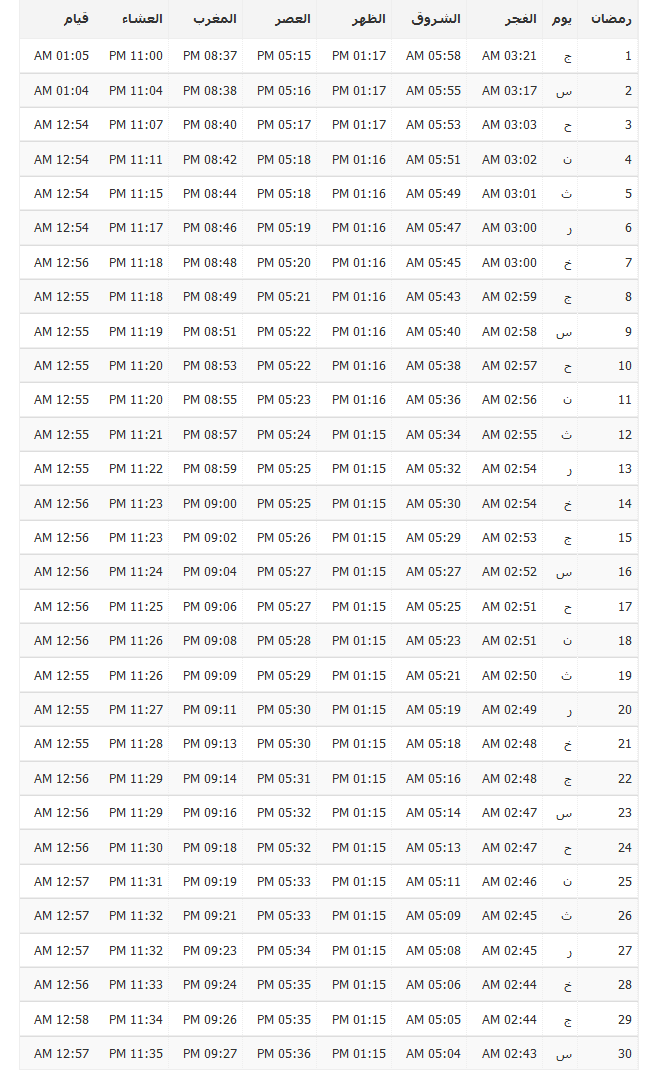Select Qiyam time 01:04 AM on day 2
The image size is (658, 1085).
(x=61, y=91)
